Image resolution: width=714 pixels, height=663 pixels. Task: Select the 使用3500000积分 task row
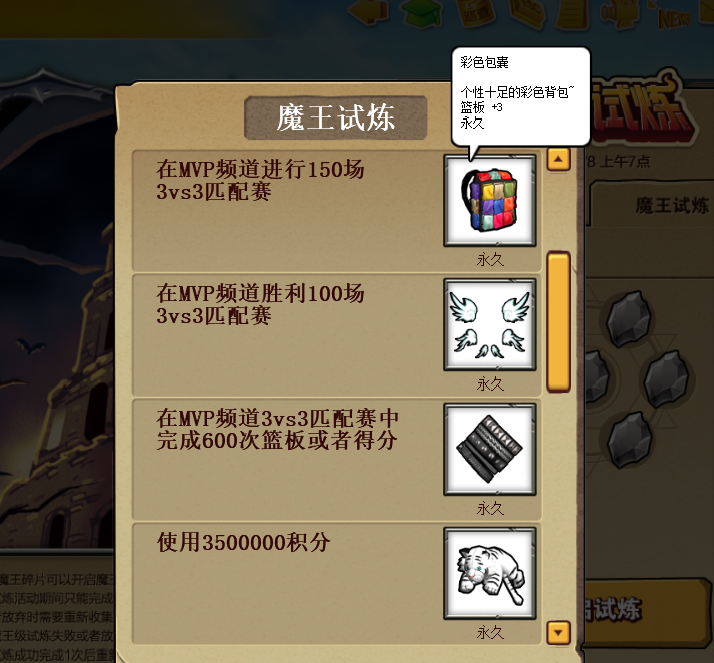[x=337, y=584]
